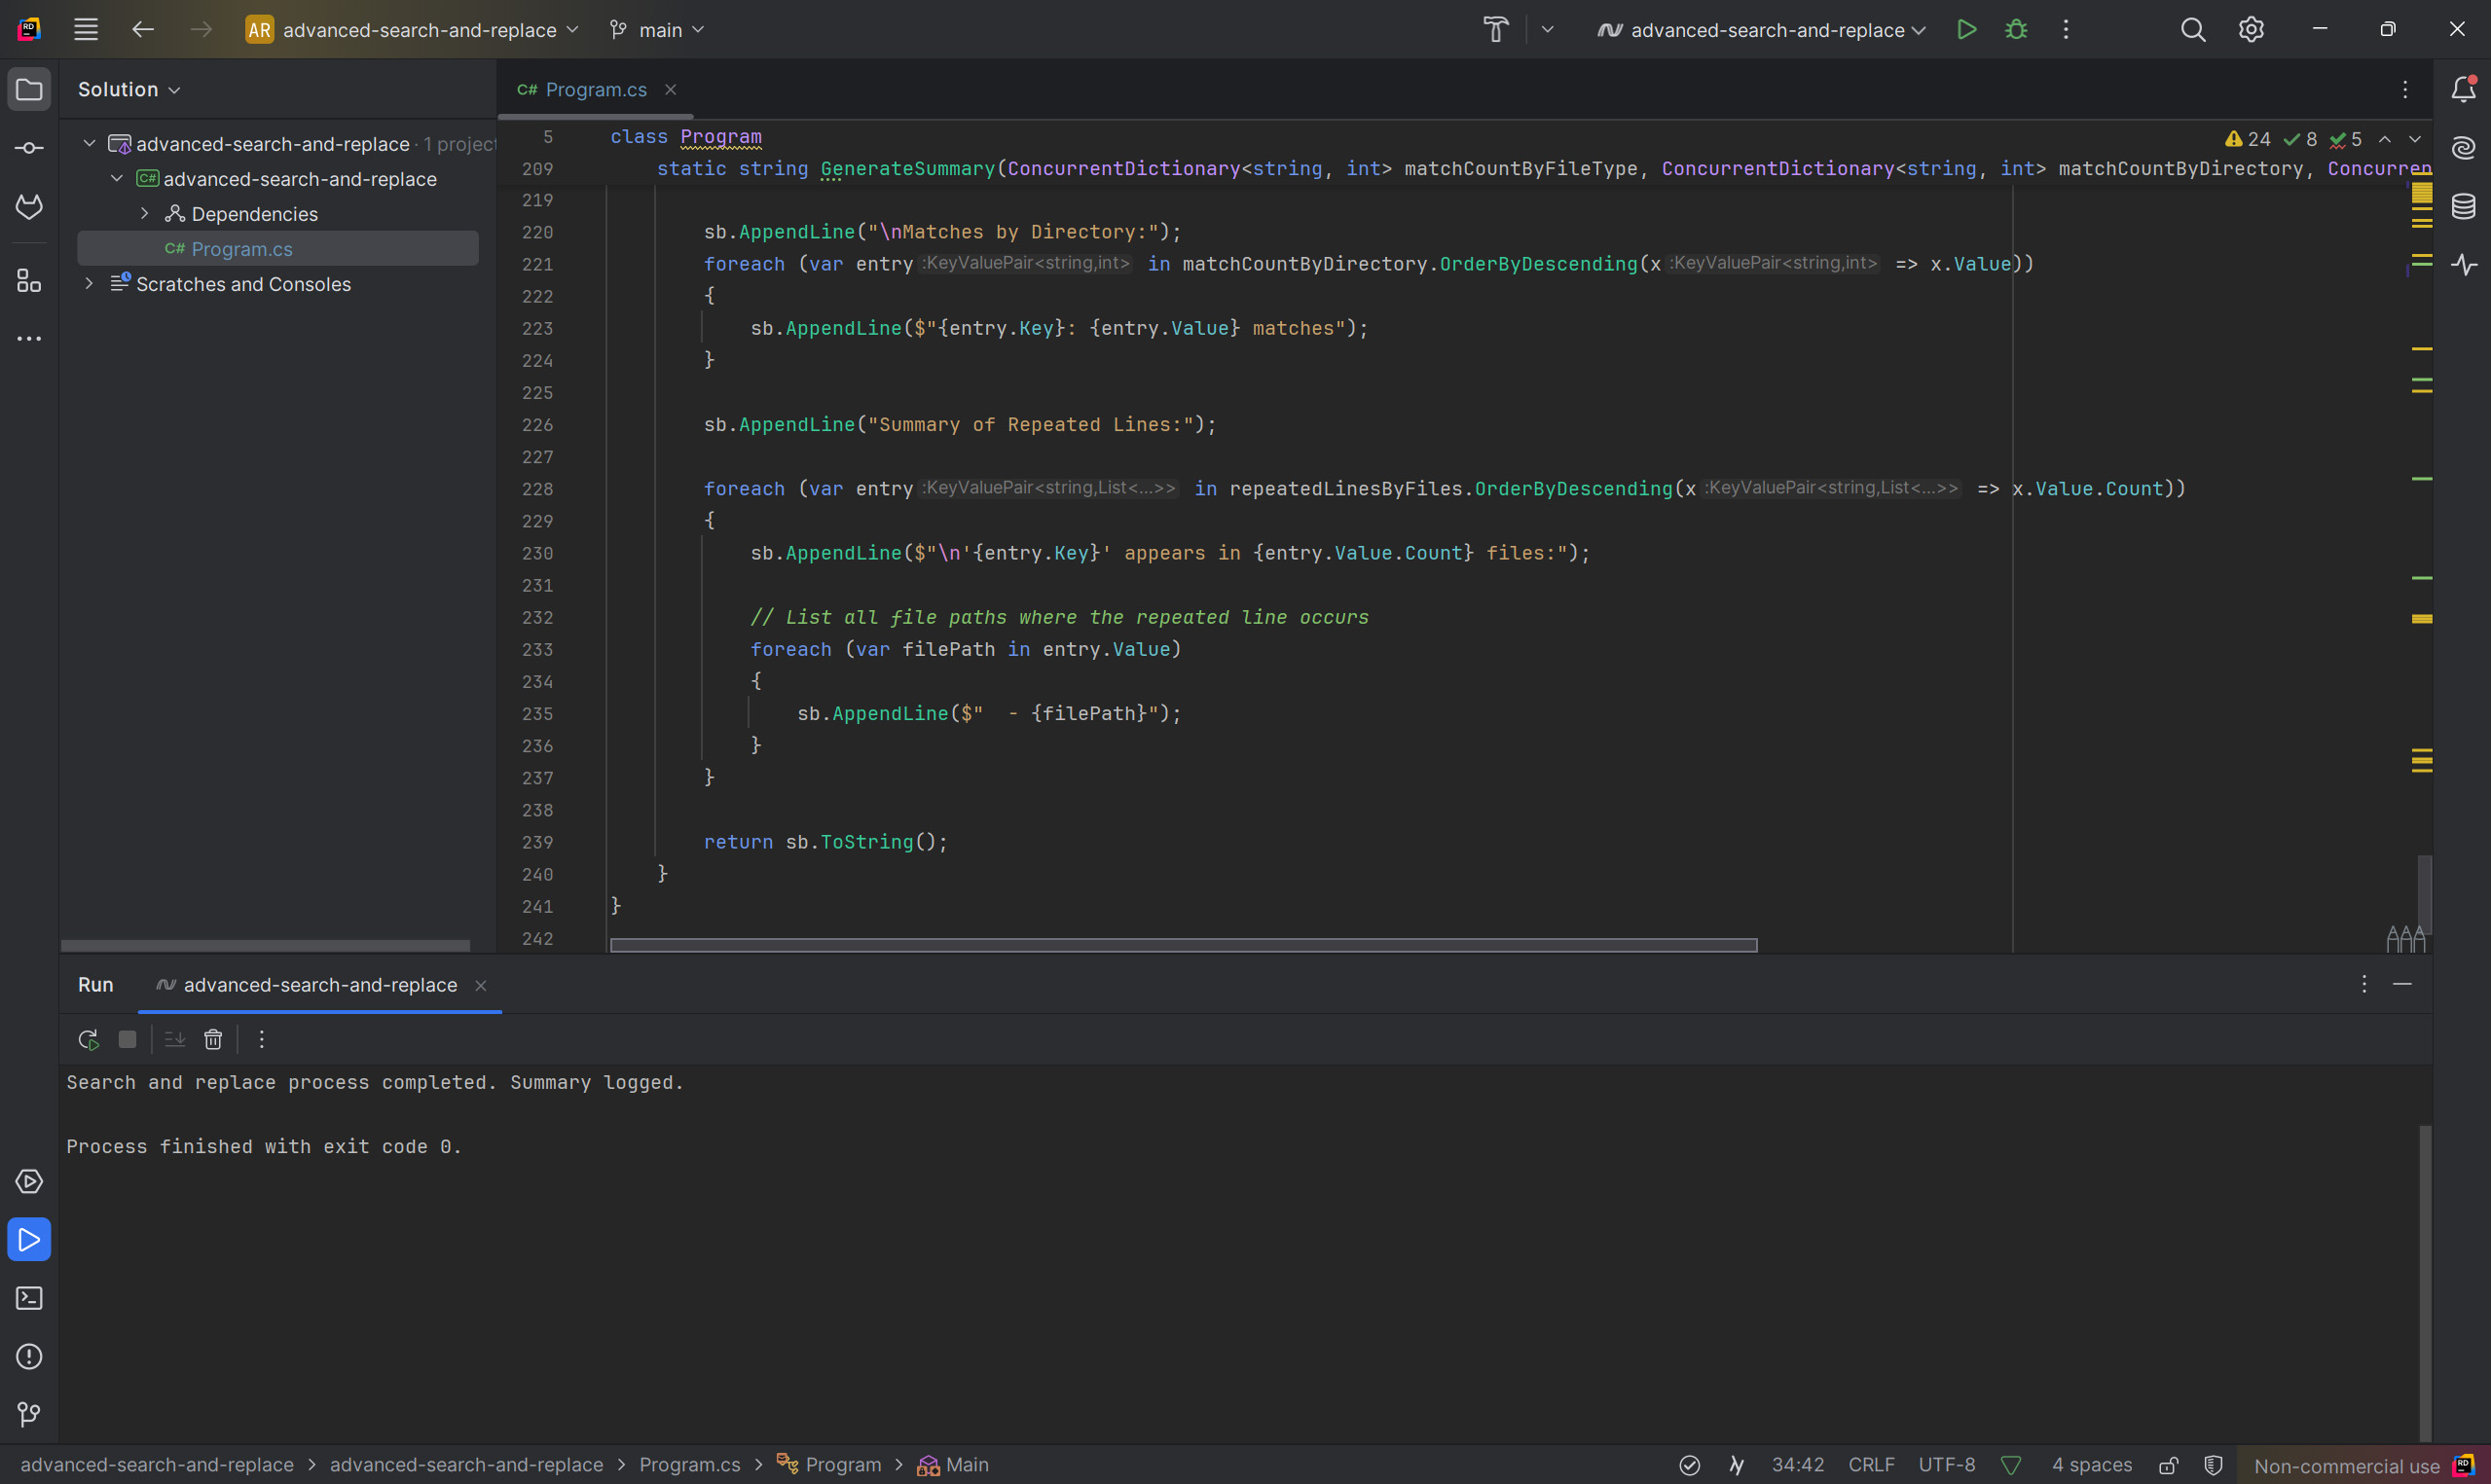Click Program breadcrumb in status bar
2491x1484 pixels.
(842, 1465)
